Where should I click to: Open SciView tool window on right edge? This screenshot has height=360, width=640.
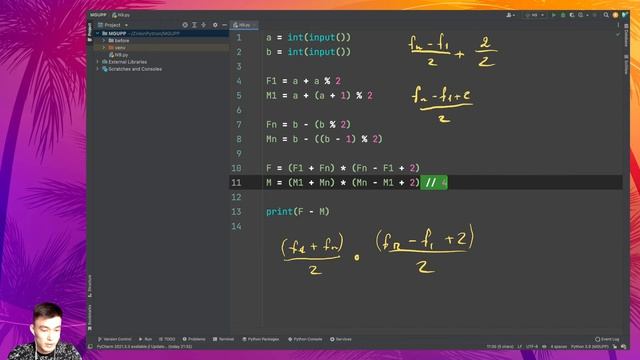click(626, 64)
